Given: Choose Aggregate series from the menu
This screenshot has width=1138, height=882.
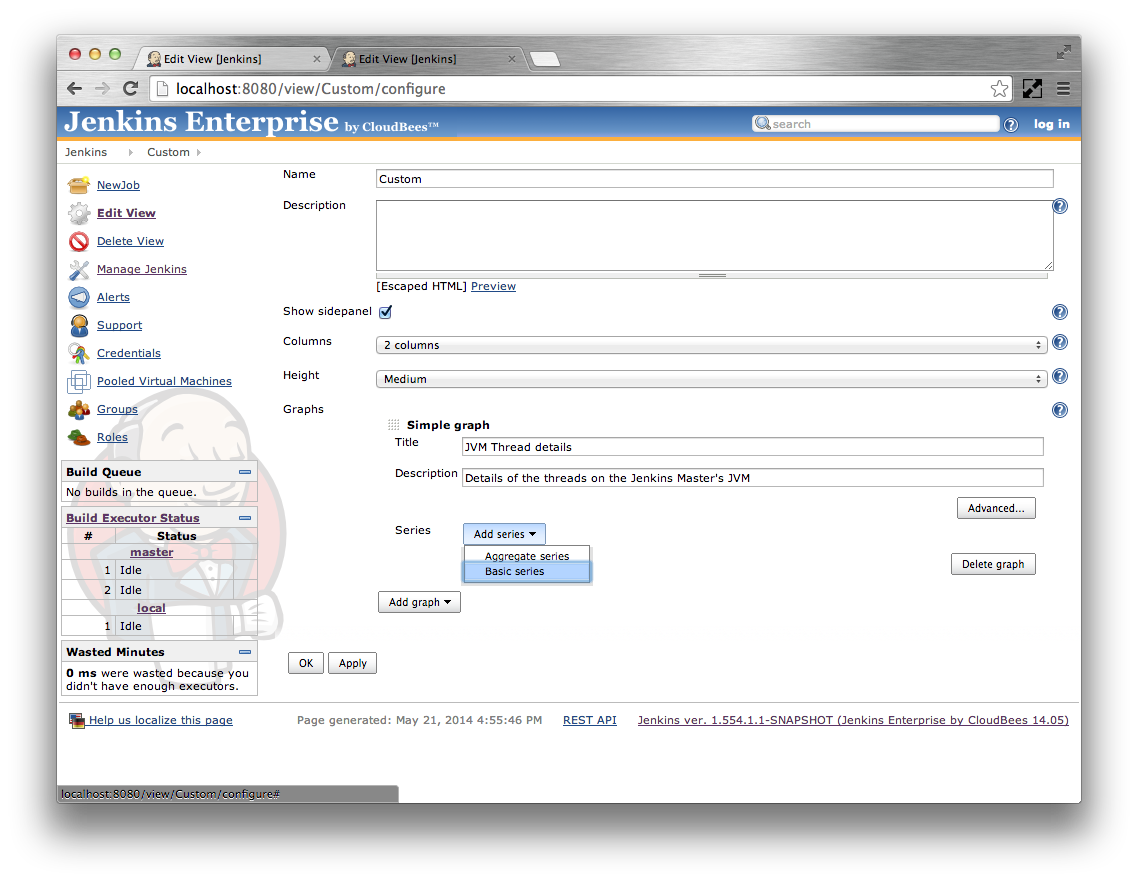Looking at the screenshot, I should tap(527, 556).
